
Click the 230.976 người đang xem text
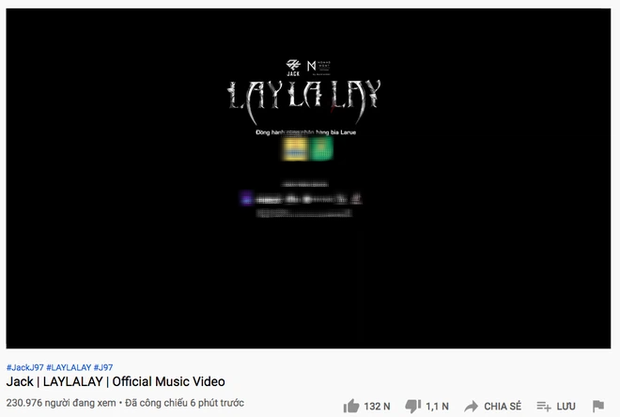pos(61,403)
